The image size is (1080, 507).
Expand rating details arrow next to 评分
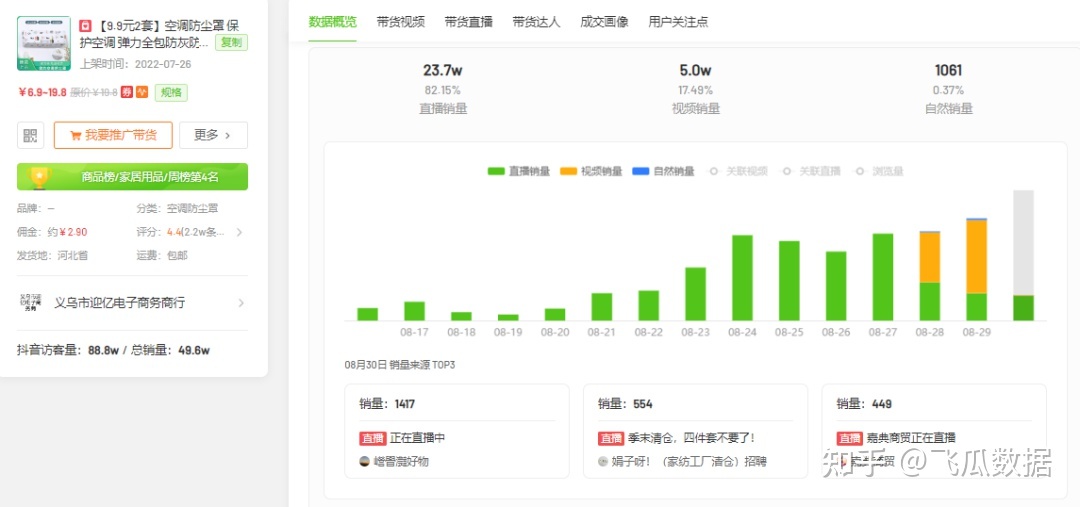239,232
